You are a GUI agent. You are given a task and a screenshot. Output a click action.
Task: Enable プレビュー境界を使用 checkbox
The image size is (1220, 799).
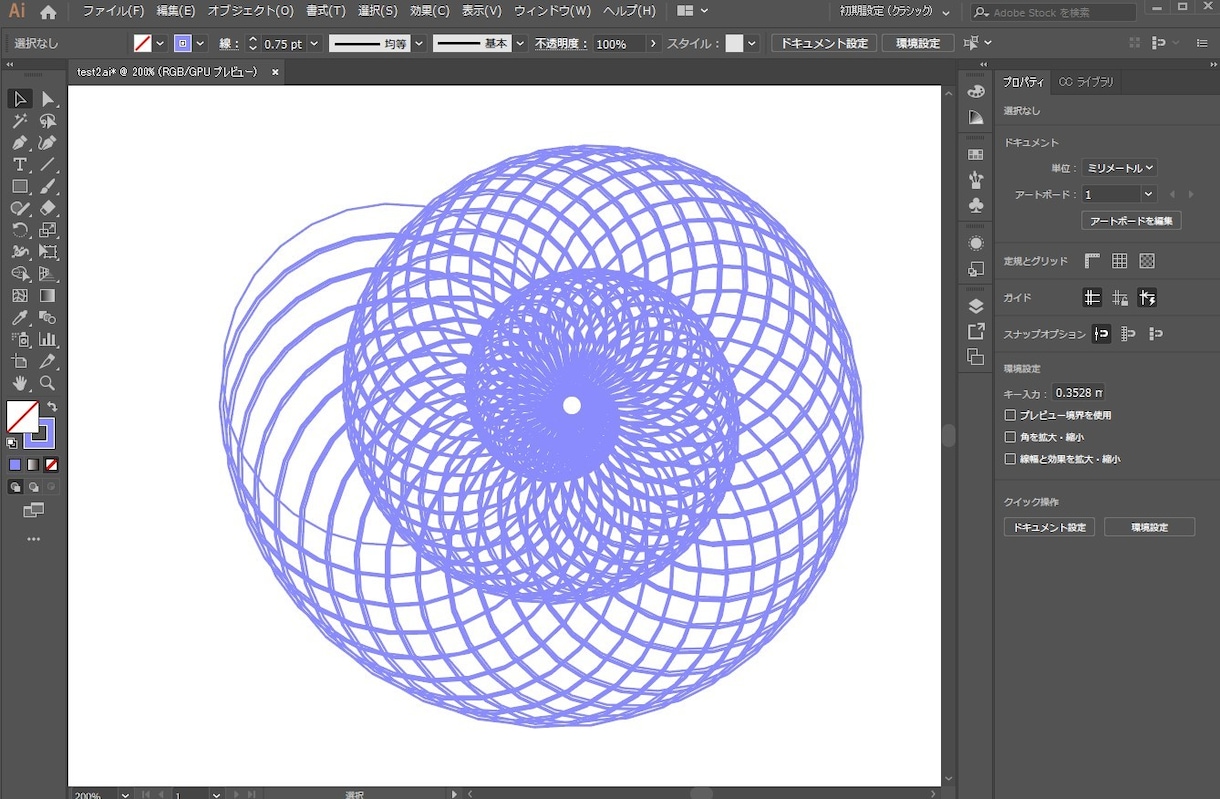1010,415
